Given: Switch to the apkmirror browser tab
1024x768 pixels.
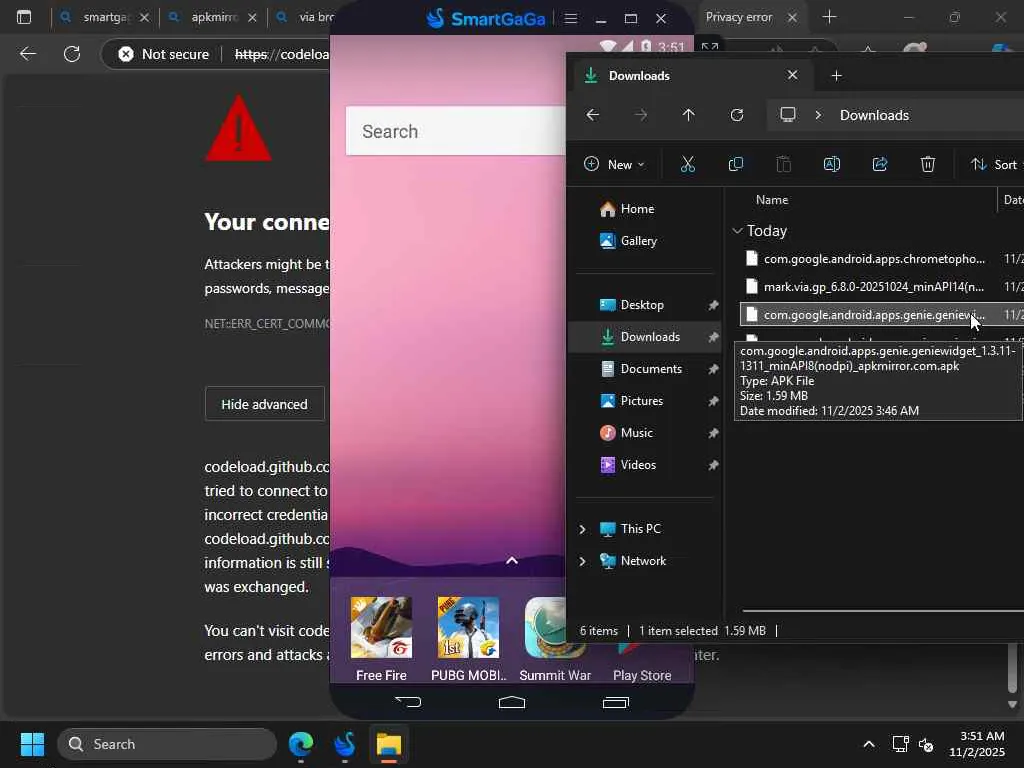Looking at the screenshot, I should pos(212,17).
